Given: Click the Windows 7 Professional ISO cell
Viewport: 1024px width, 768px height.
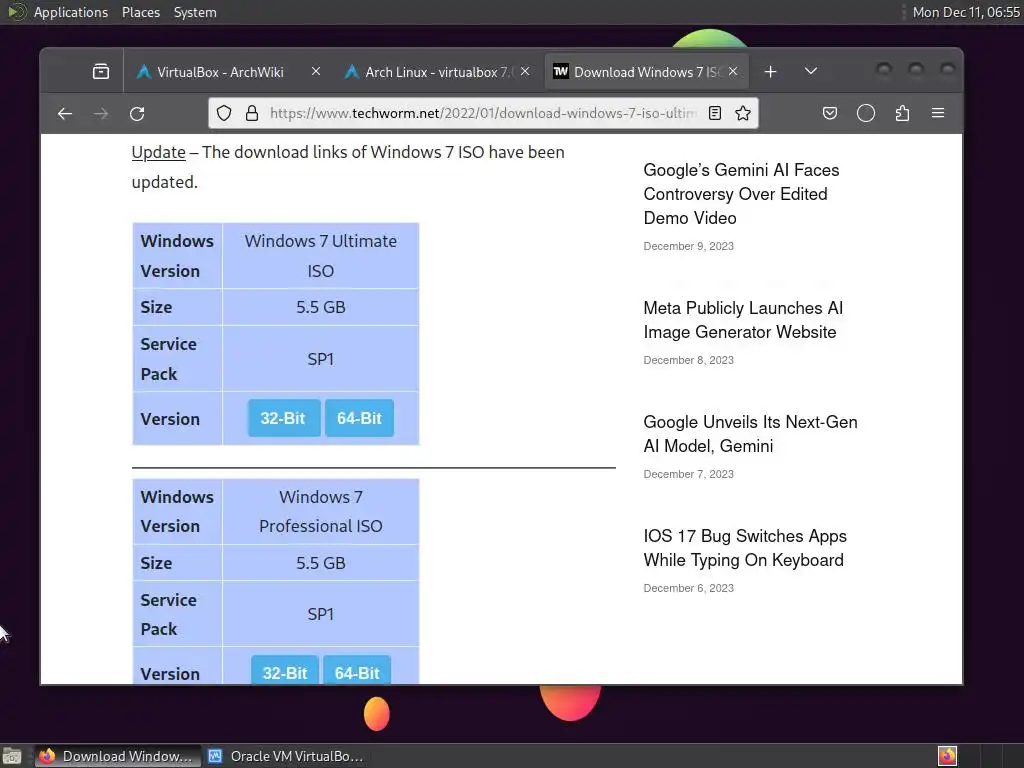Looking at the screenshot, I should pyautogui.click(x=321, y=511).
